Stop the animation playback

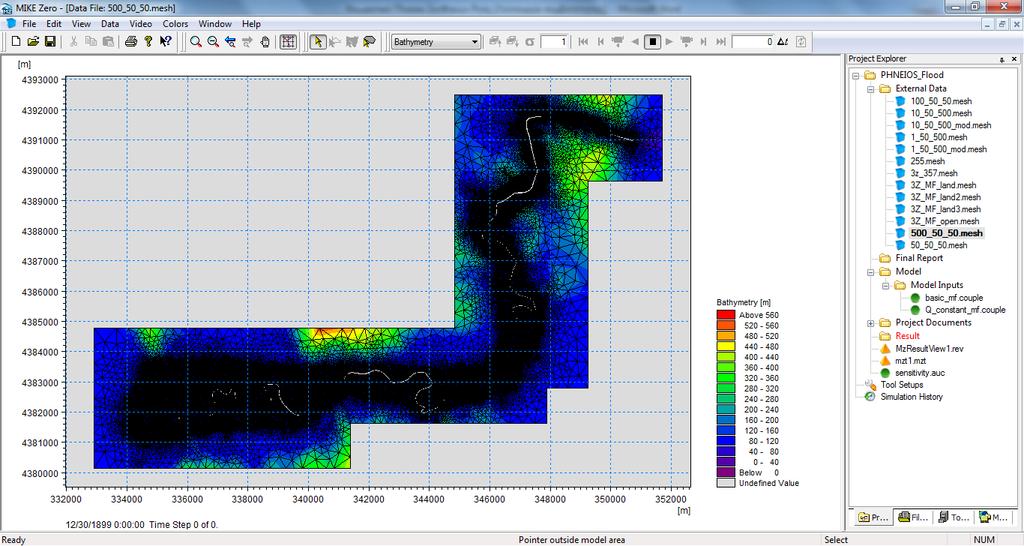[x=652, y=42]
